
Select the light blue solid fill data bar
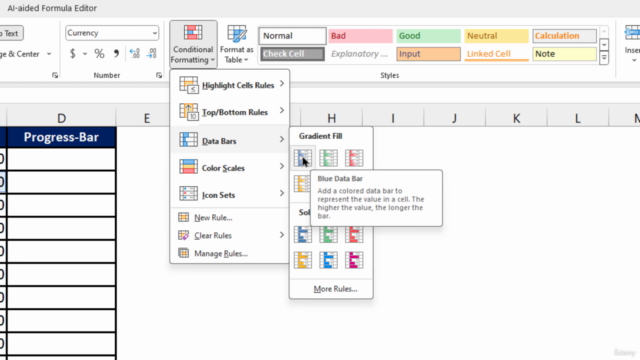[x=329, y=260]
